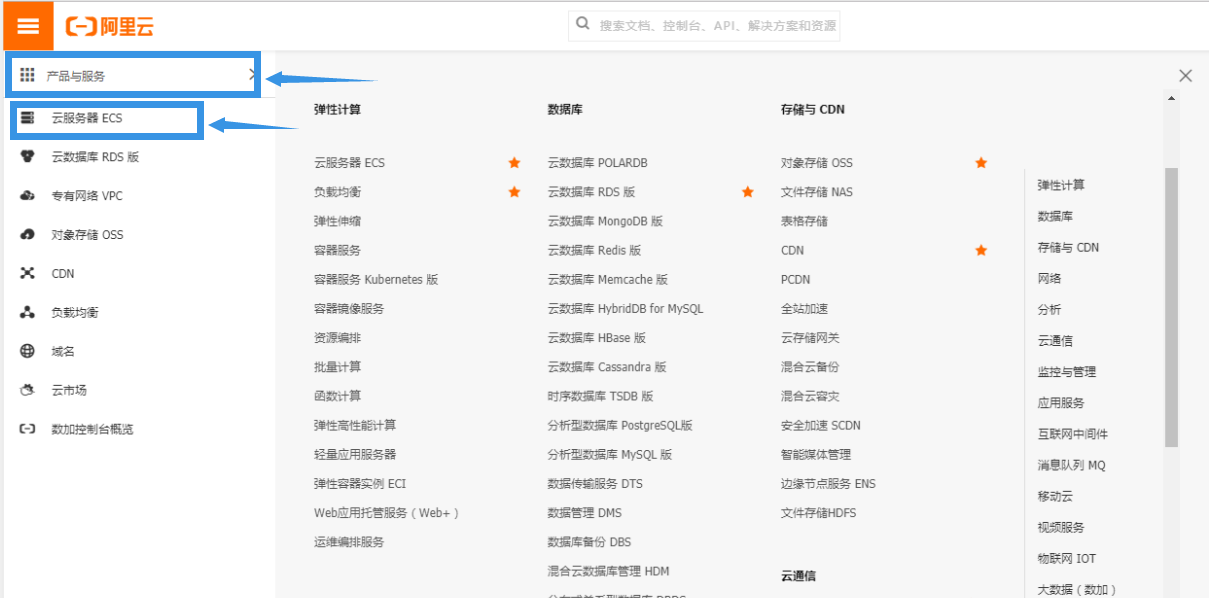Click the scroll-up arrow above category list

(x=1171, y=98)
